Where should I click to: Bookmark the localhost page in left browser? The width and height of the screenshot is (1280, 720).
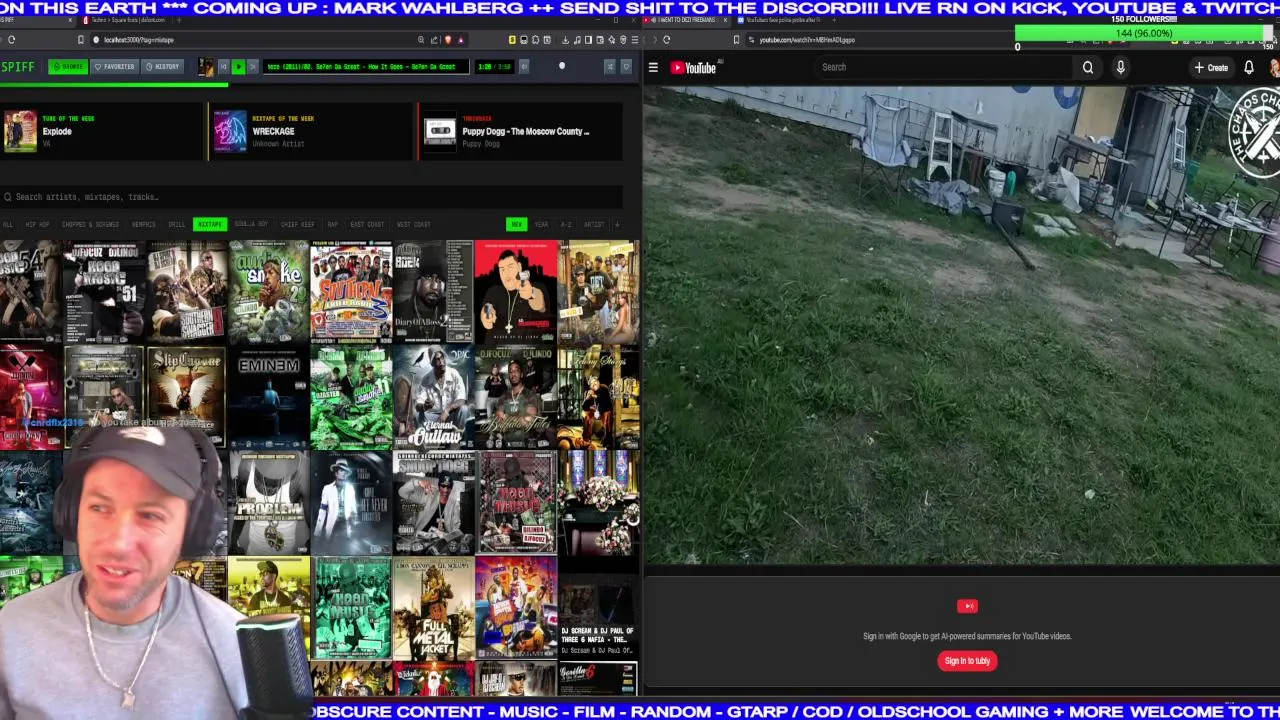80,40
